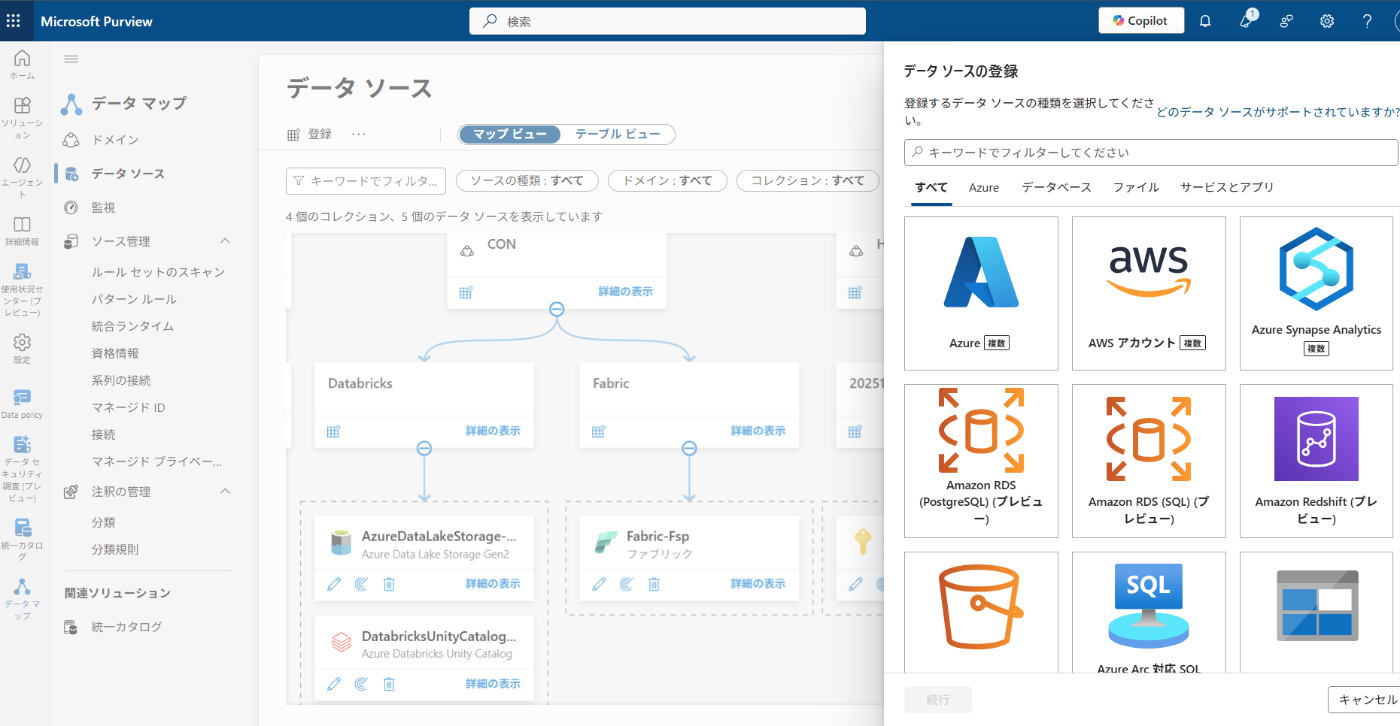Open the コレクション filter dropdown
The height and width of the screenshot is (726, 1400).
[808, 181]
